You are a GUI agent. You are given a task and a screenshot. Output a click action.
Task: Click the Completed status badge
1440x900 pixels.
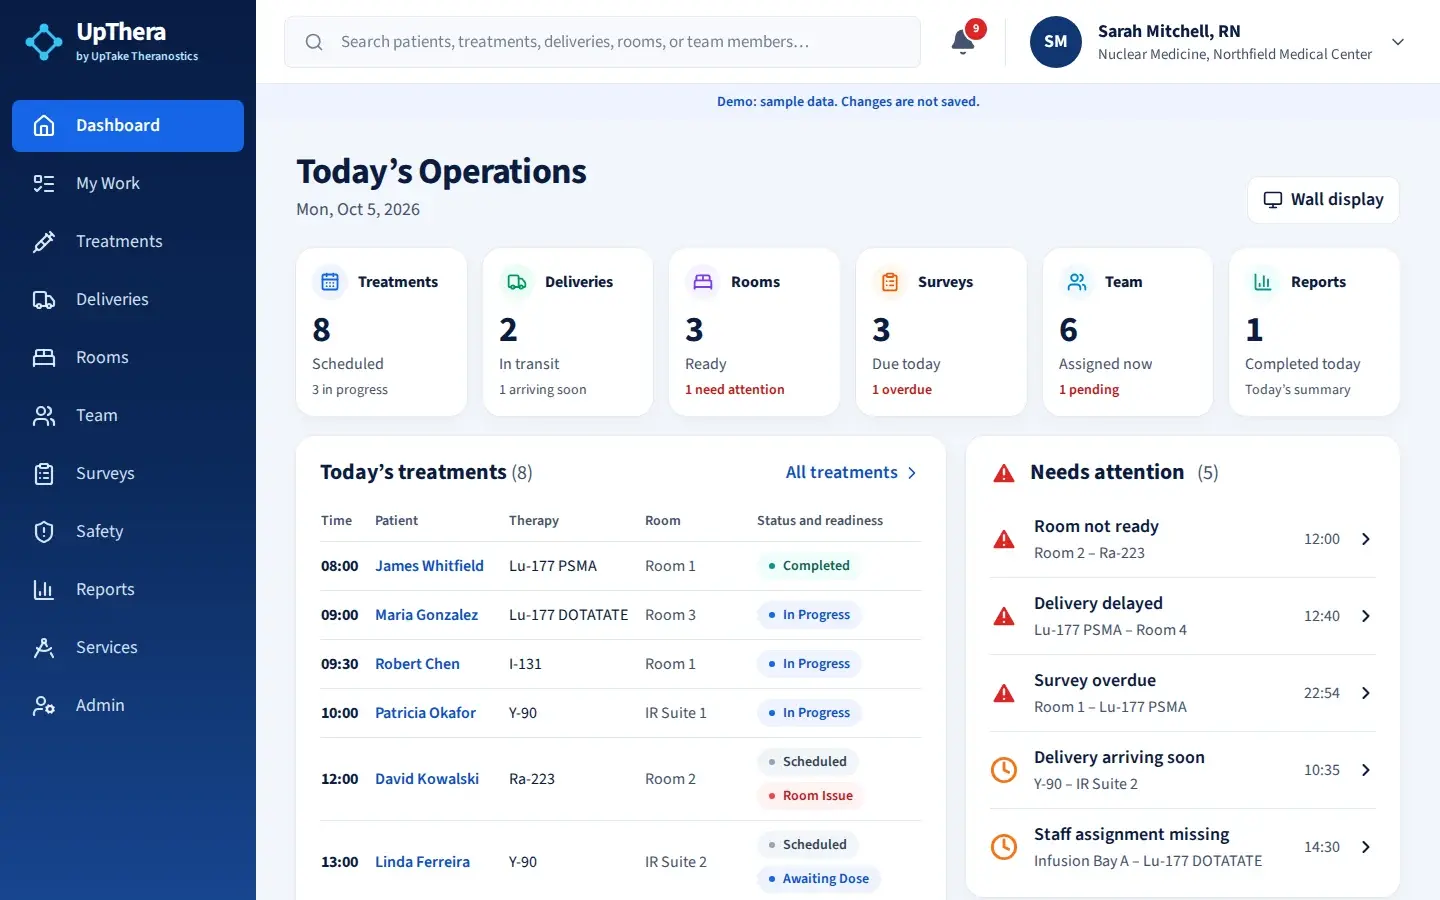click(808, 566)
